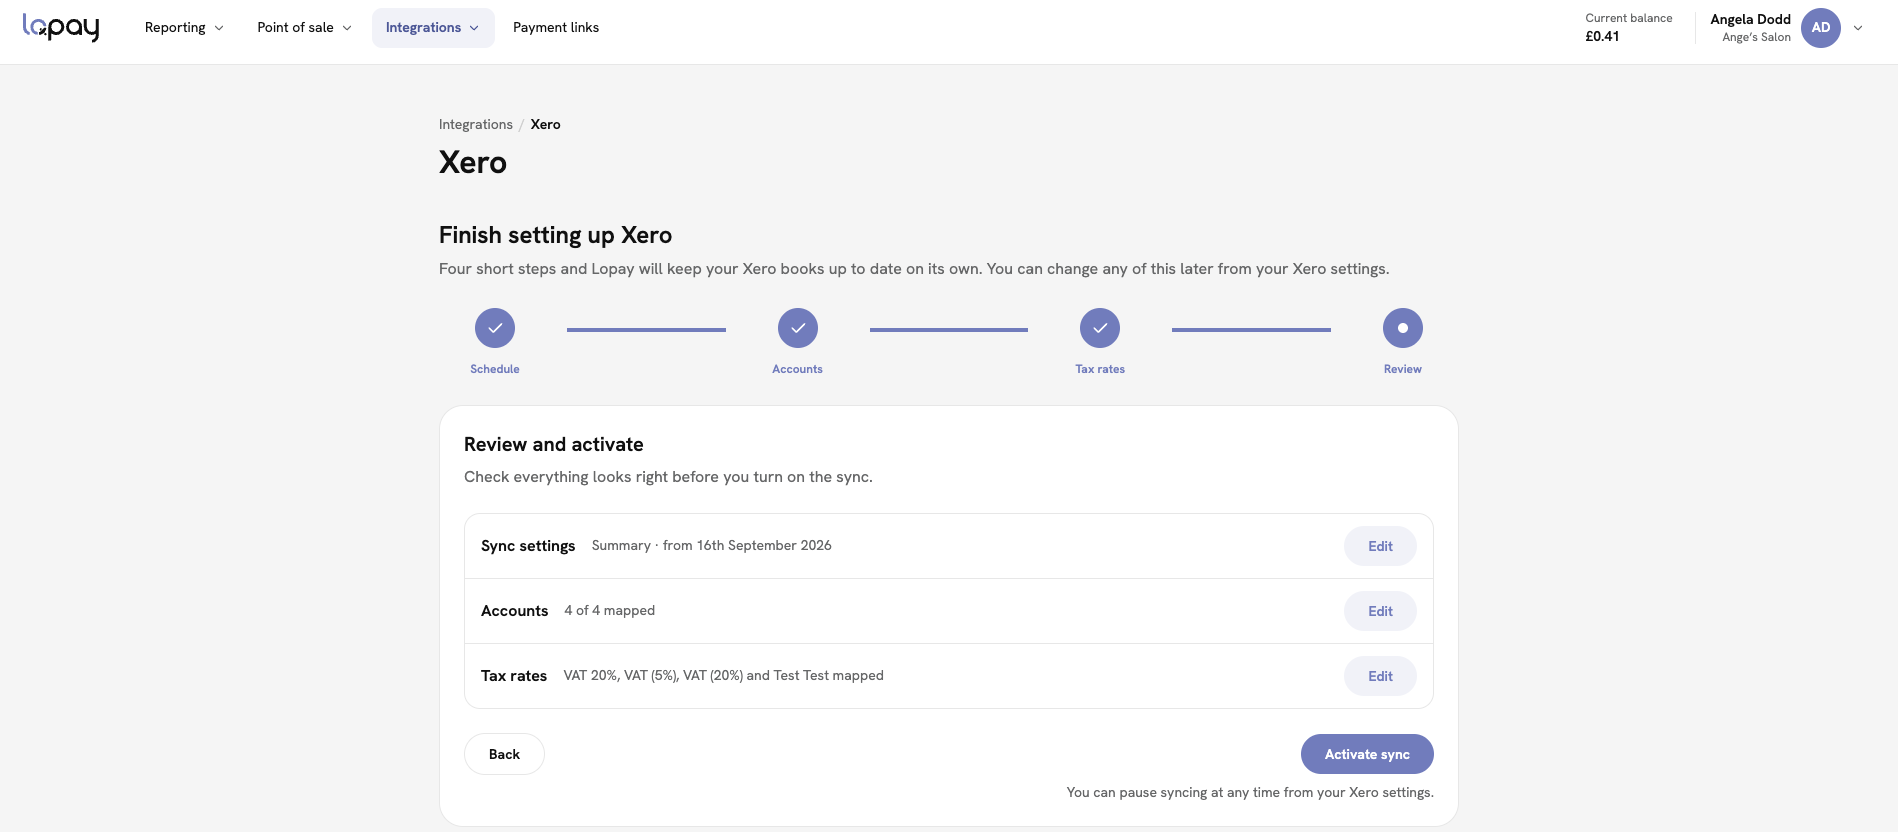The height and width of the screenshot is (832, 1898).
Task: Click the Back button
Action: 504,754
